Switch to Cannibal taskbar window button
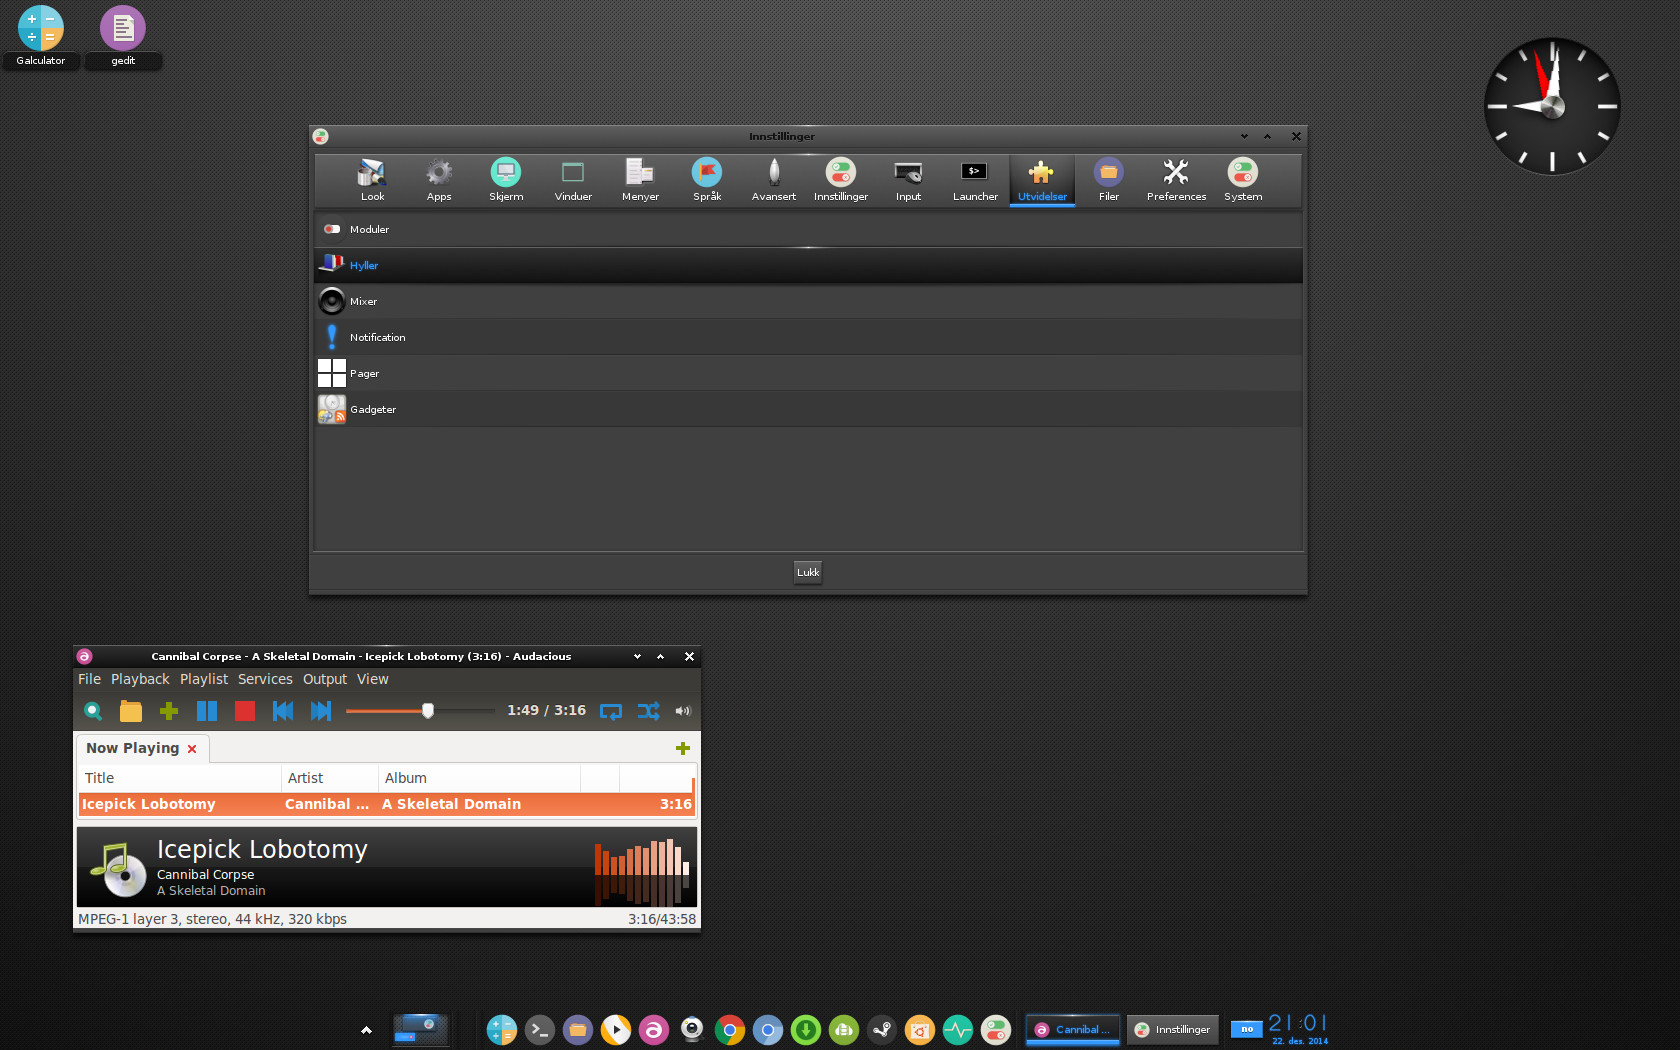The image size is (1680, 1050). [x=1073, y=1030]
